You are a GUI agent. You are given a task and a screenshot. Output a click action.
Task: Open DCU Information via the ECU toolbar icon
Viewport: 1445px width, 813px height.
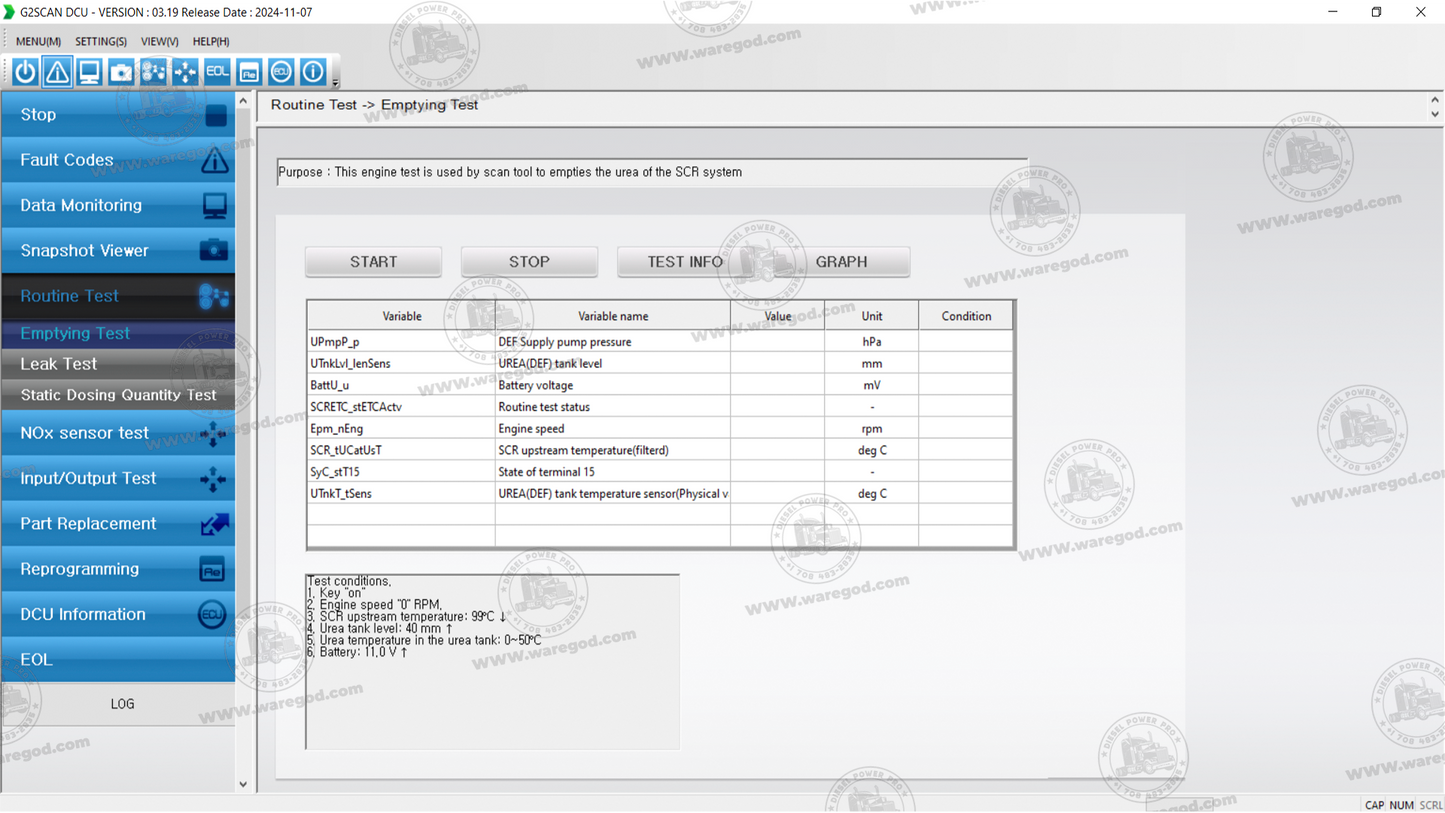(280, 71)
